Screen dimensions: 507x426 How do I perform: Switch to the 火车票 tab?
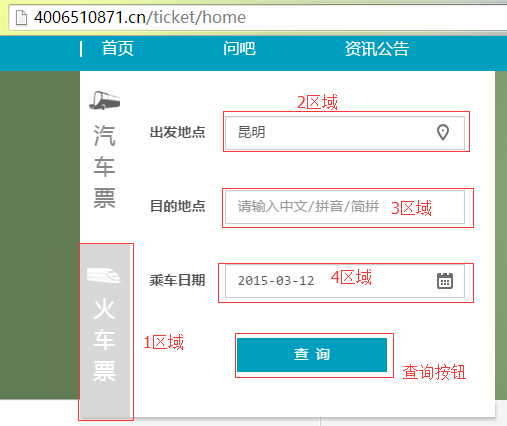pos(105,331)
